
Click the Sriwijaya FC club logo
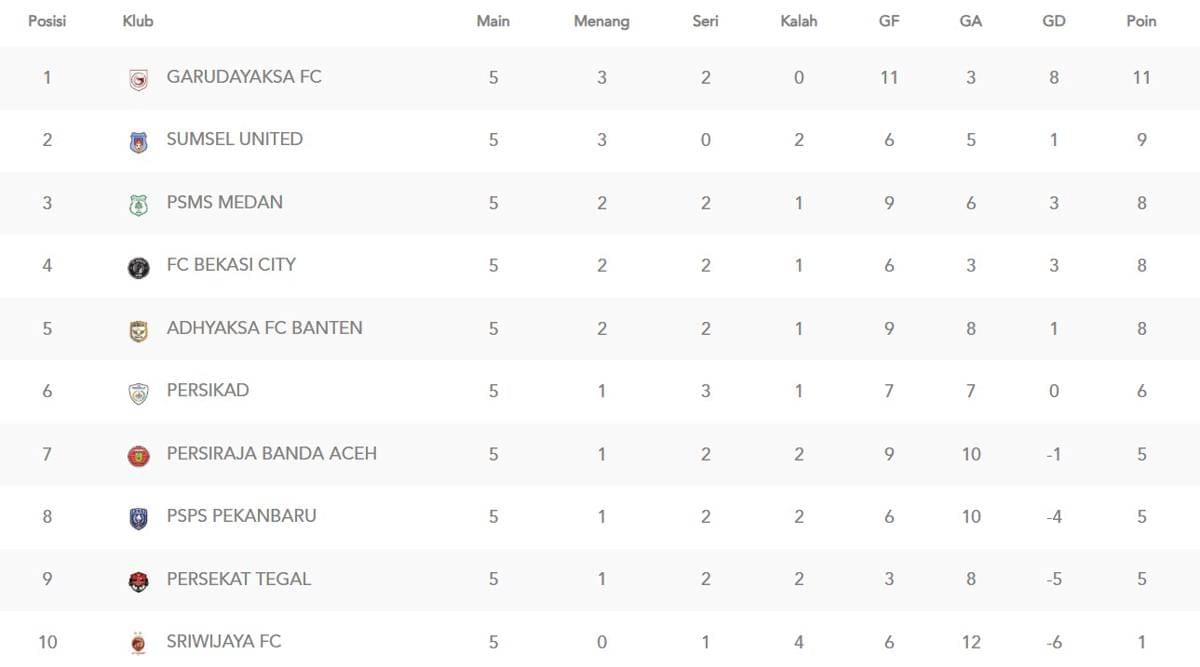coord(139,643)
